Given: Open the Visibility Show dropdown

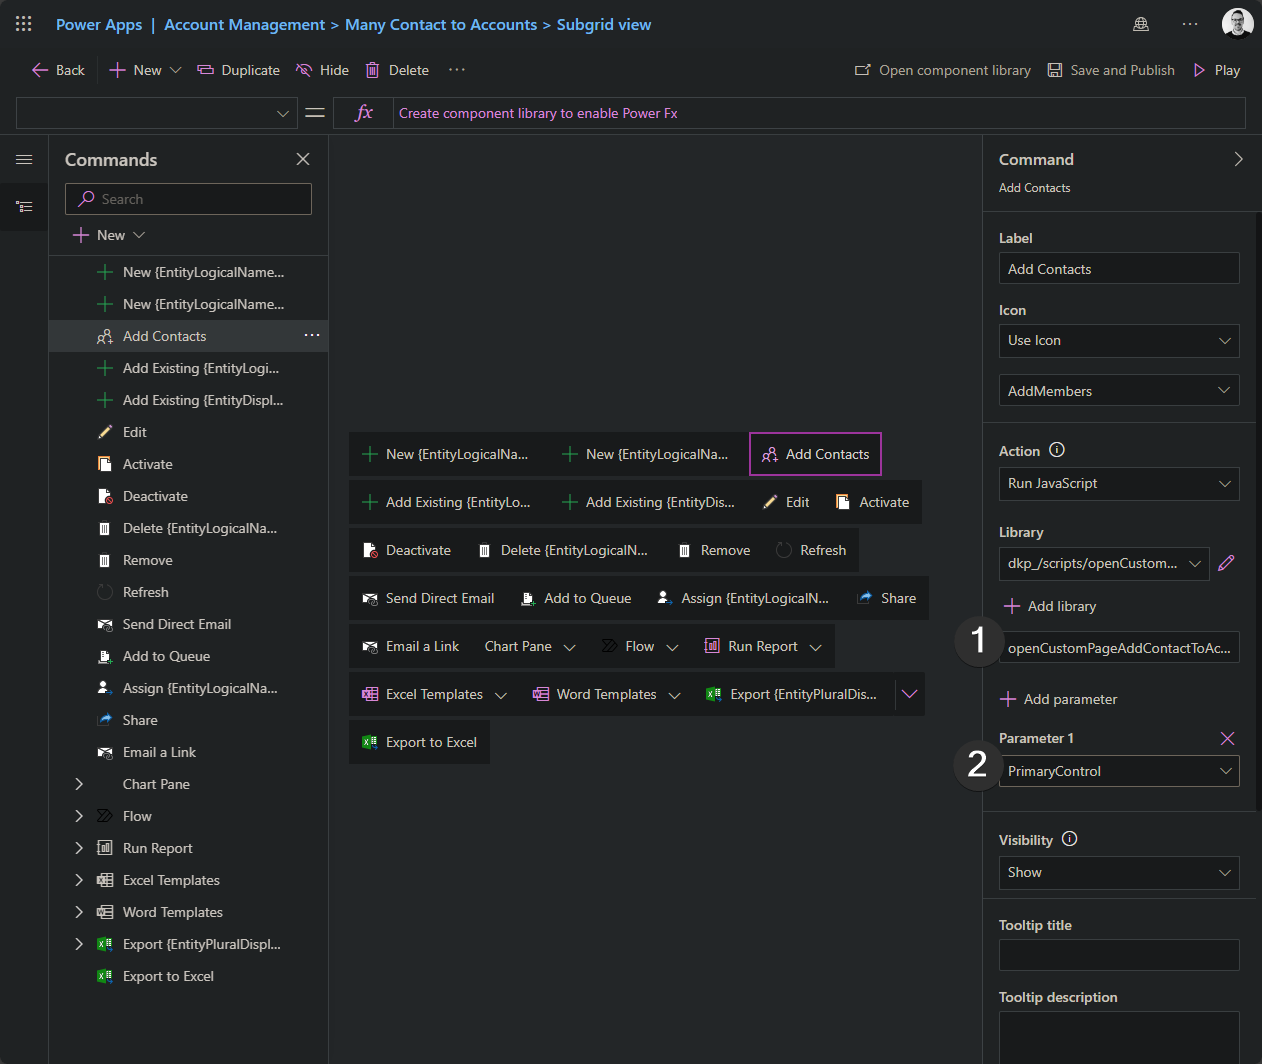Looking at the screenshot, I should [x=1119, y=872].
